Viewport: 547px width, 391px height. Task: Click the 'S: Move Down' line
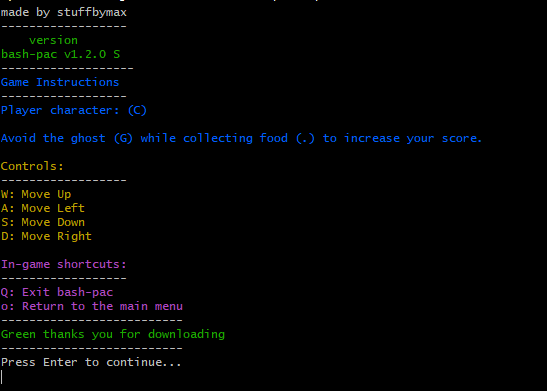(x=43, y=222)
